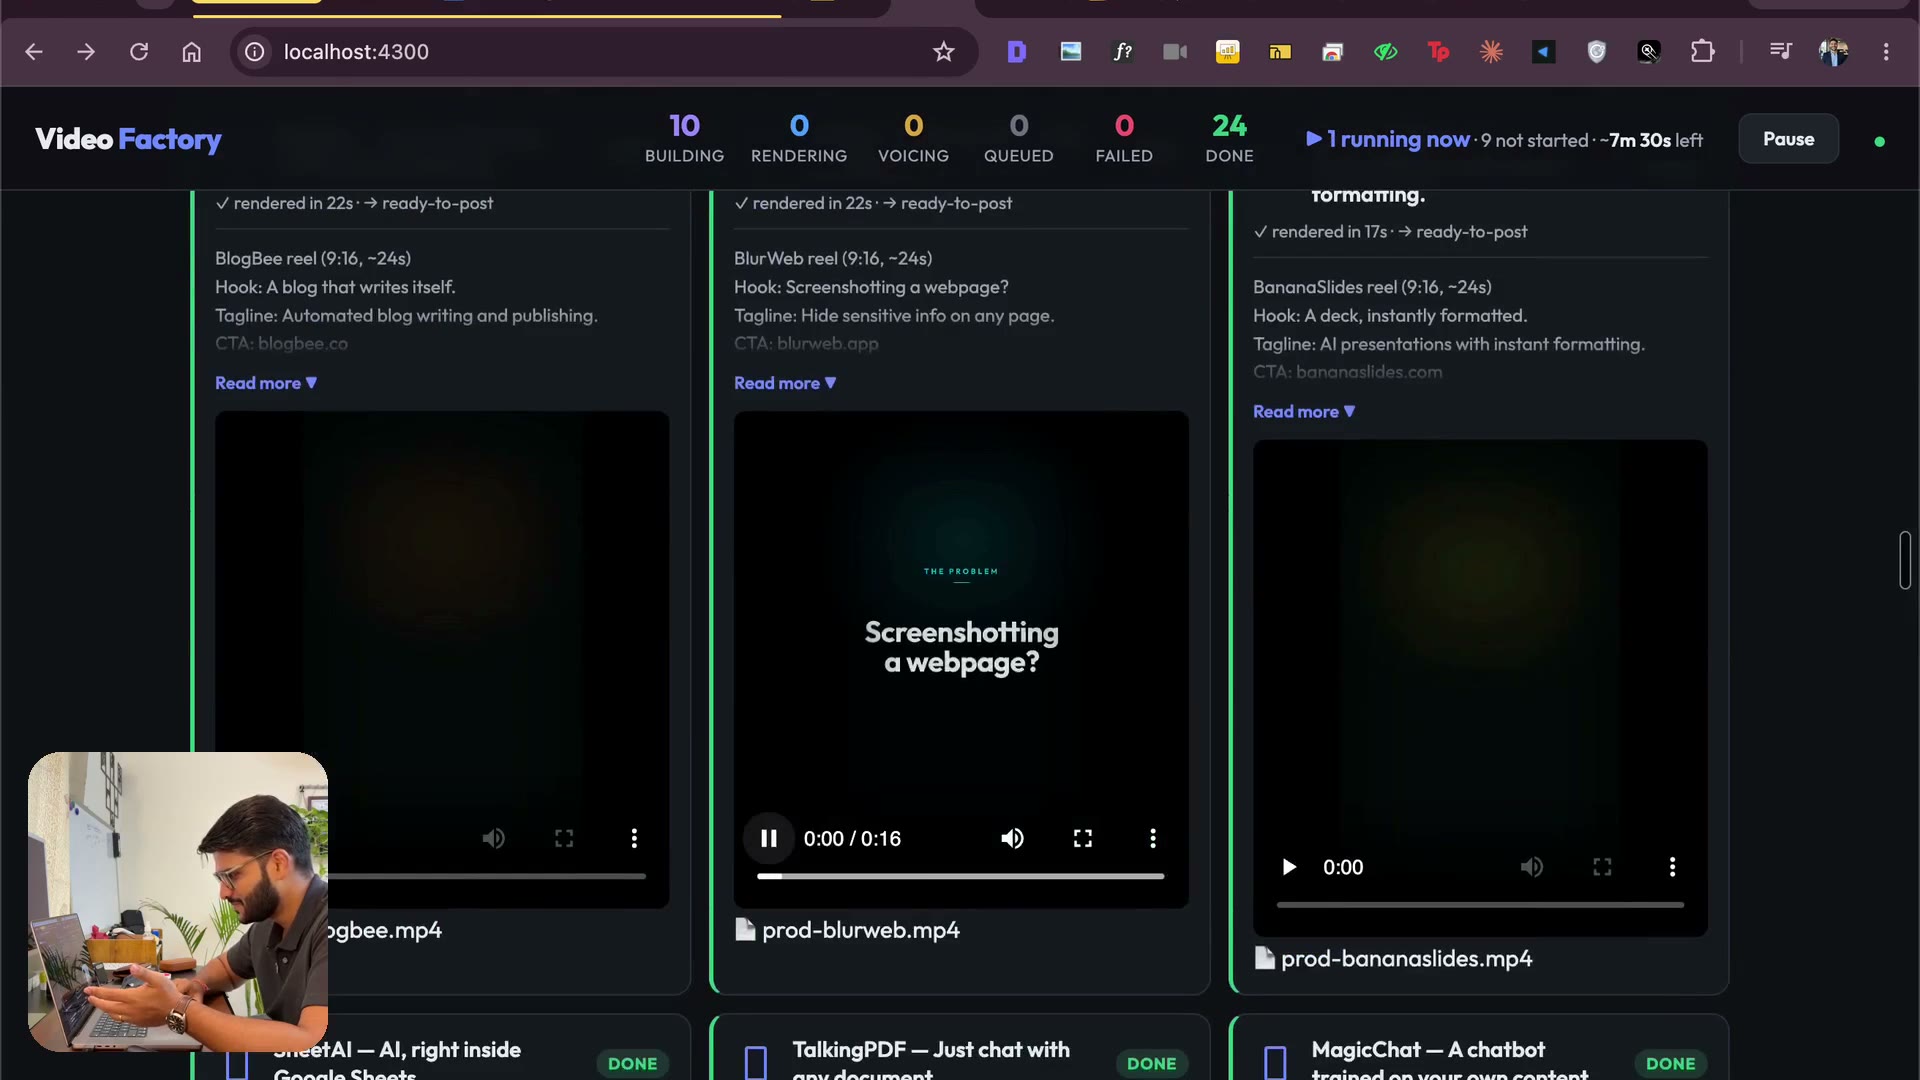
Task: Open the Chrome profile avatar
Action: click(1833, 52)
